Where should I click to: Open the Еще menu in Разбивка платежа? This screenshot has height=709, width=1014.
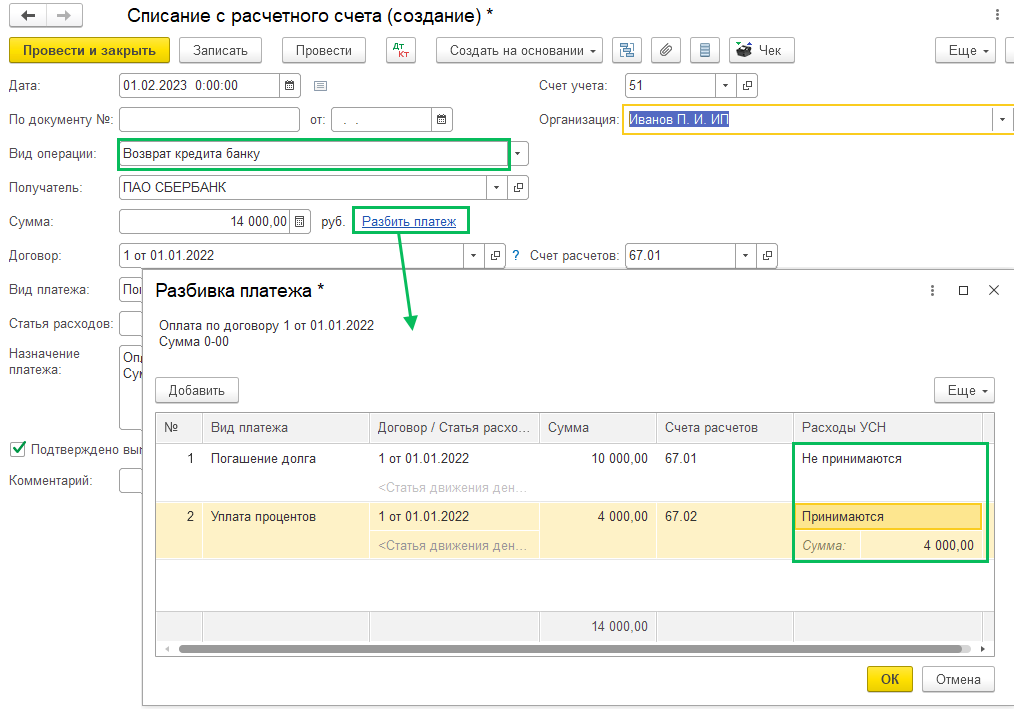tap(964, 390)
